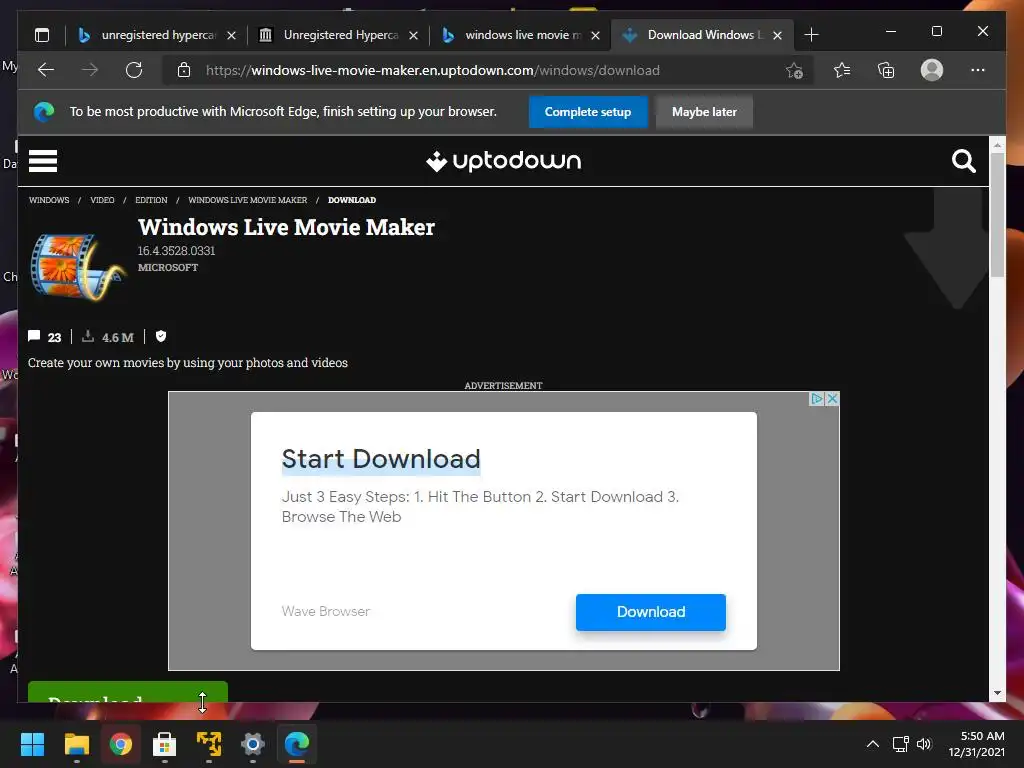Open the volume speaker tray icon

point(923,744)
